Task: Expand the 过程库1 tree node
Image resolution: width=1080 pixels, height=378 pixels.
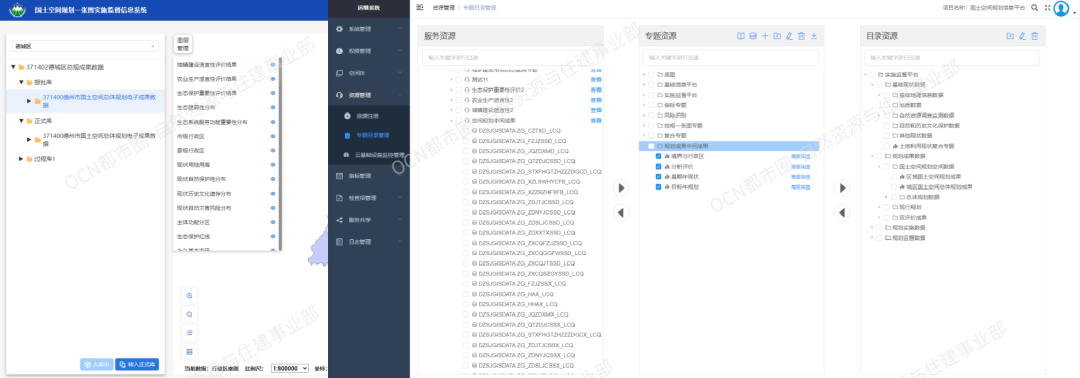Action: [x=21, y=159]
